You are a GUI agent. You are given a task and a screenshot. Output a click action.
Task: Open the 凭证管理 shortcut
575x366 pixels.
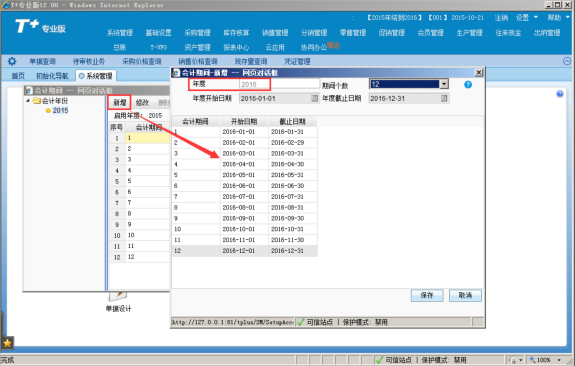[x=297, y=61]
